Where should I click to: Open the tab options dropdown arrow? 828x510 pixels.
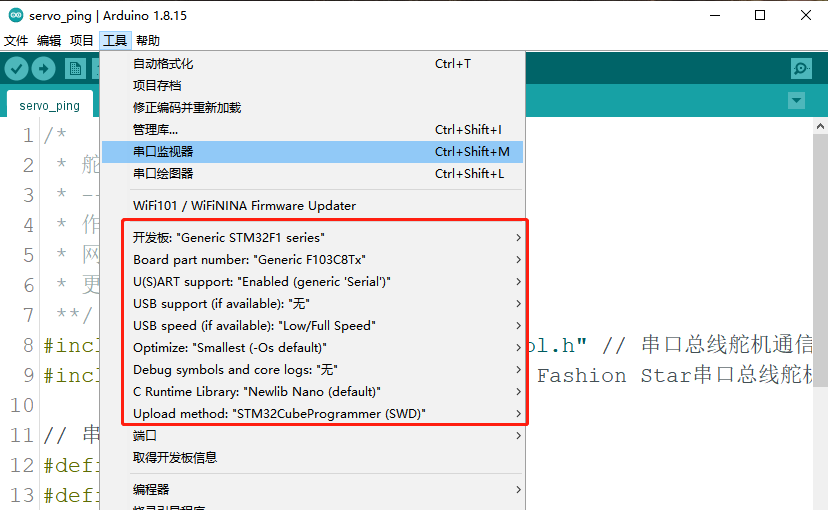click(796, 101)
